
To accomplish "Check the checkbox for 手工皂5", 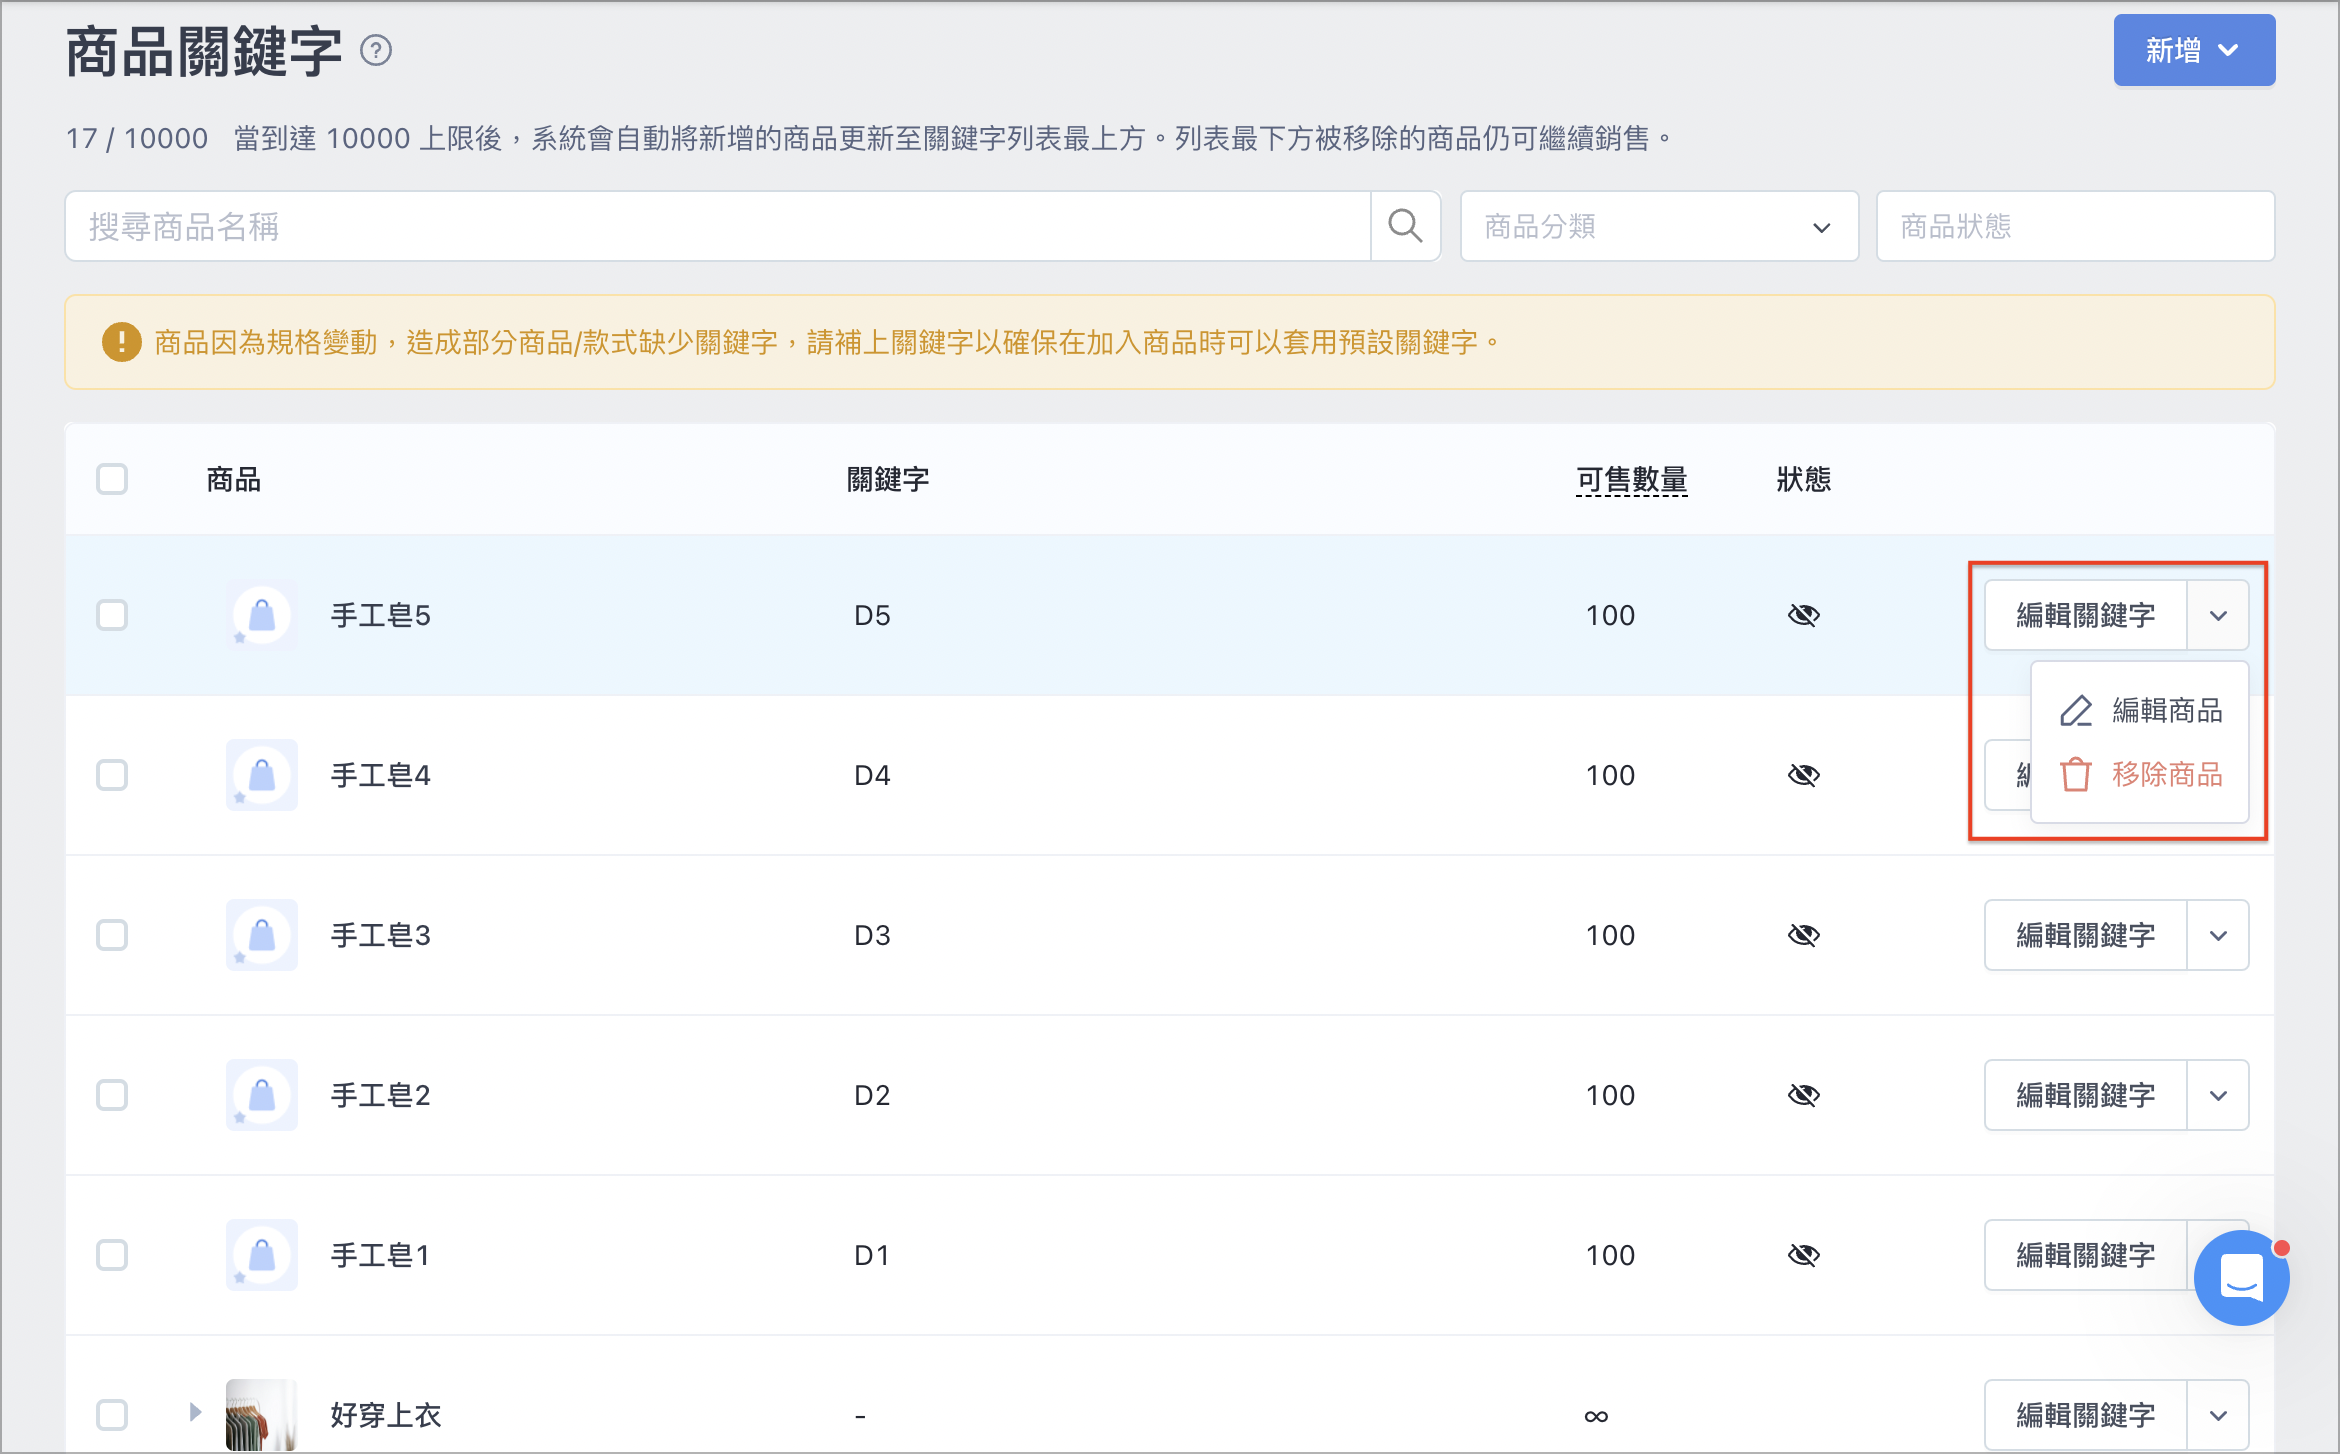I will (x=112, y=615).
